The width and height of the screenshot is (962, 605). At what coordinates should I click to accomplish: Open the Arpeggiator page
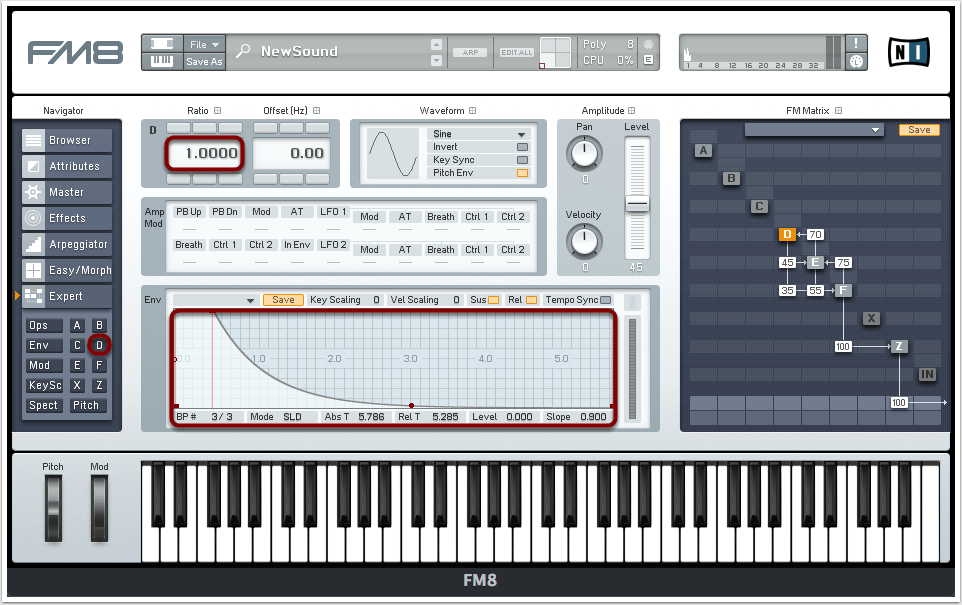click(x=67, y=245)
